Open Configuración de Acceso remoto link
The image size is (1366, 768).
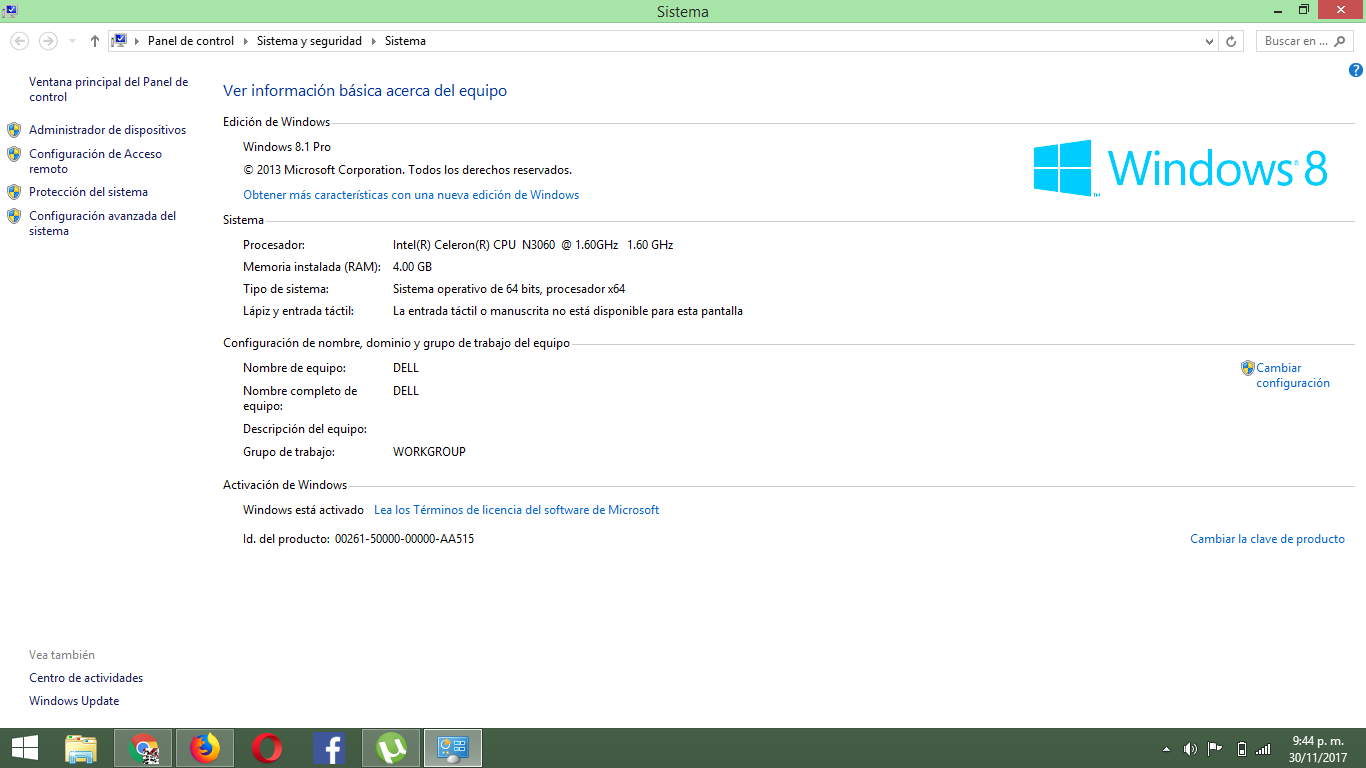[x=95, y=161]
